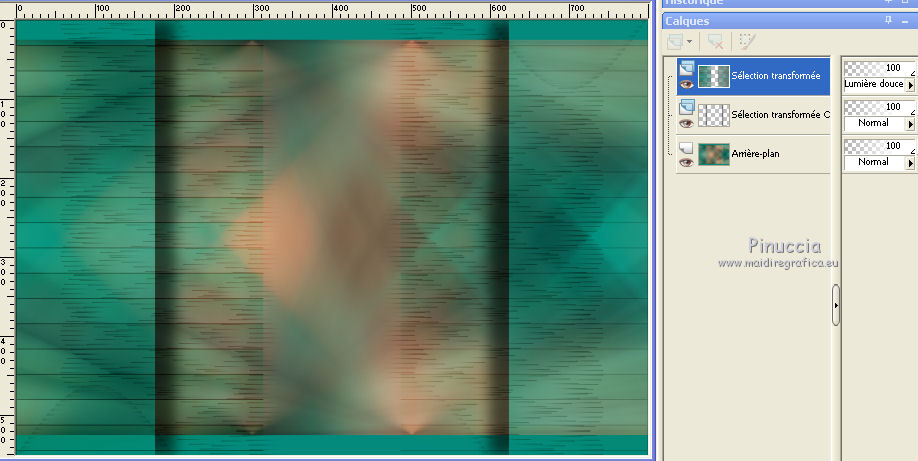Hide the top Sélection transformée layer
Viewport: 918px width, 461px height.
tap(686, 84)
